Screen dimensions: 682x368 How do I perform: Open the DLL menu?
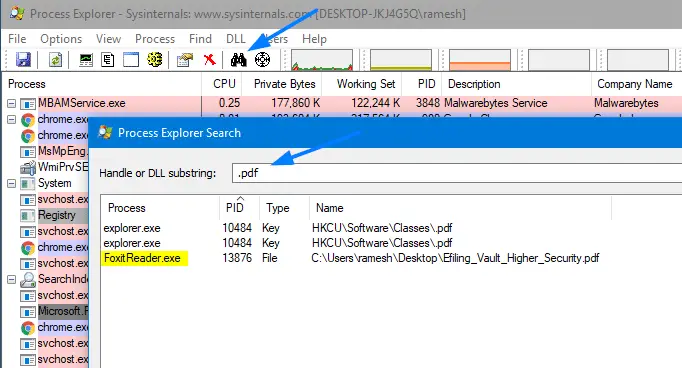click(x=236, y=39)
